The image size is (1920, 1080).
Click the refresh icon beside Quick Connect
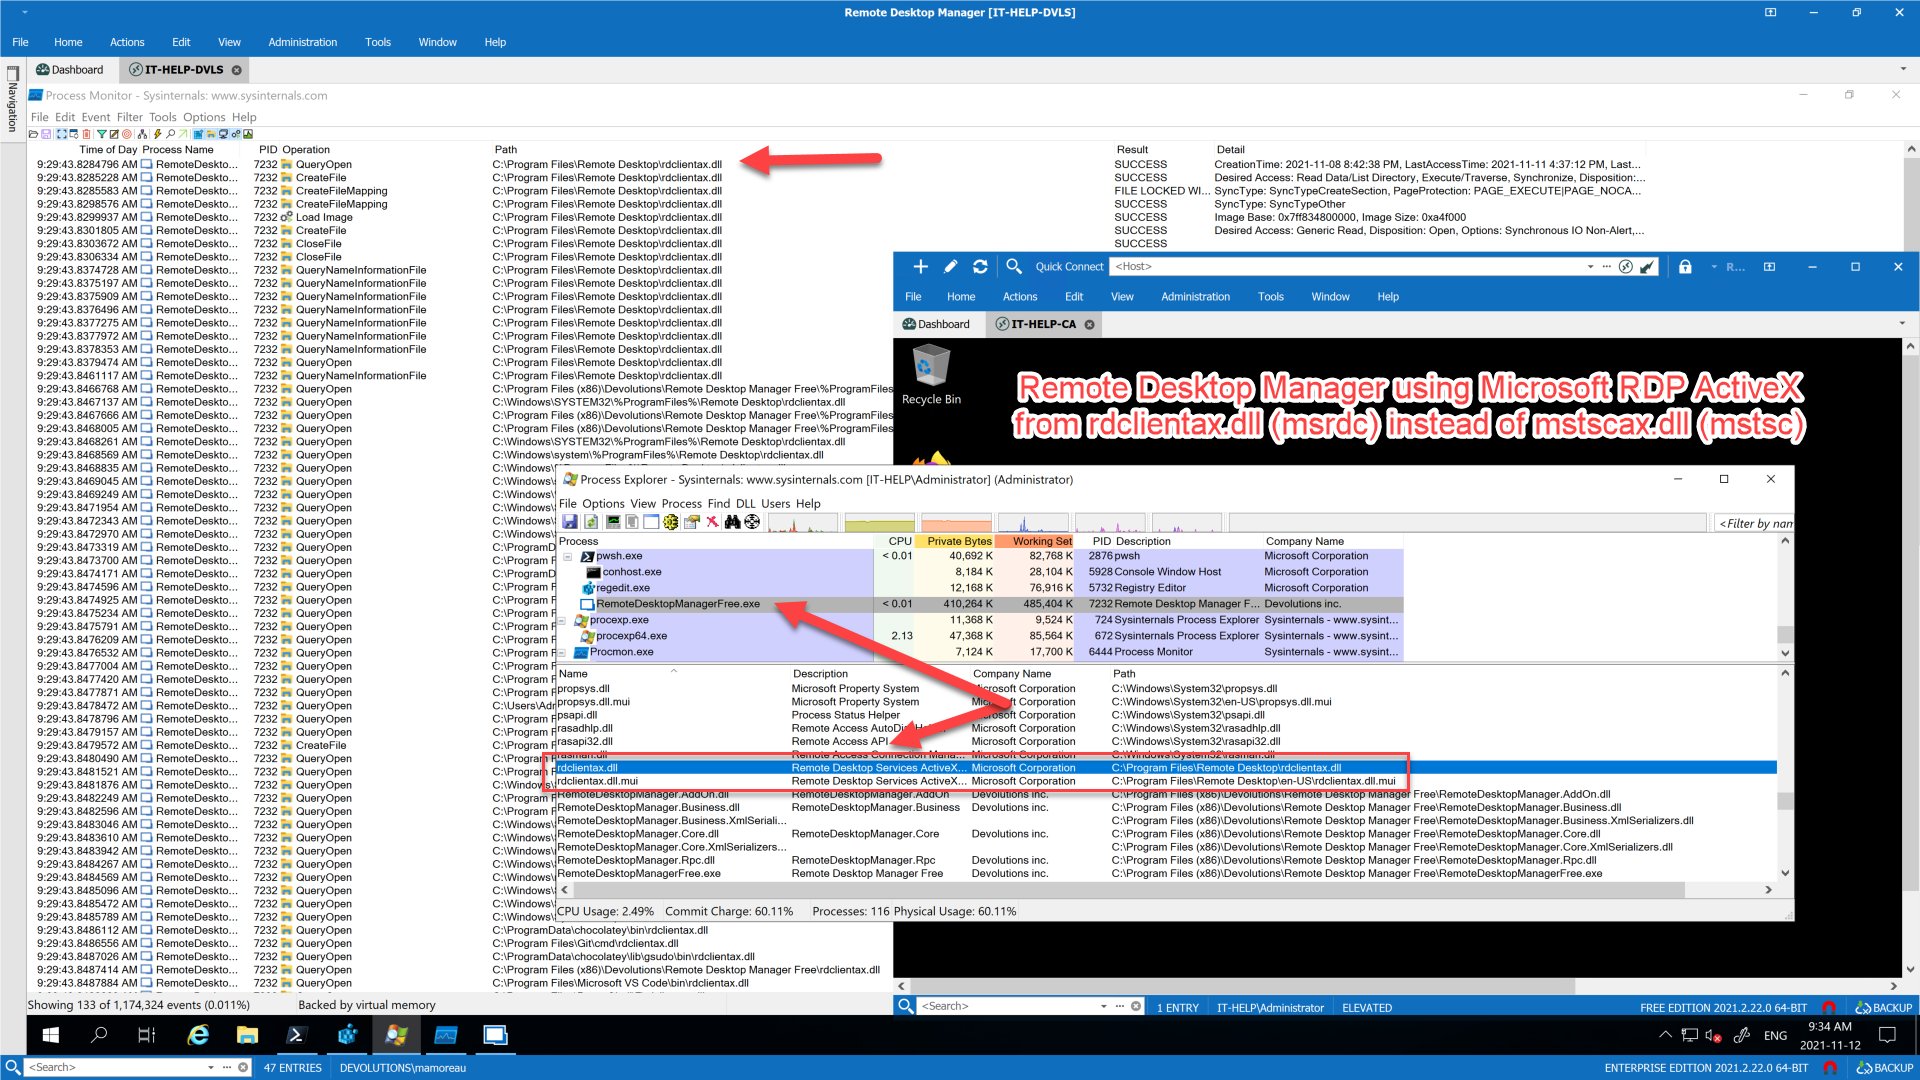[x=980, y=267]
